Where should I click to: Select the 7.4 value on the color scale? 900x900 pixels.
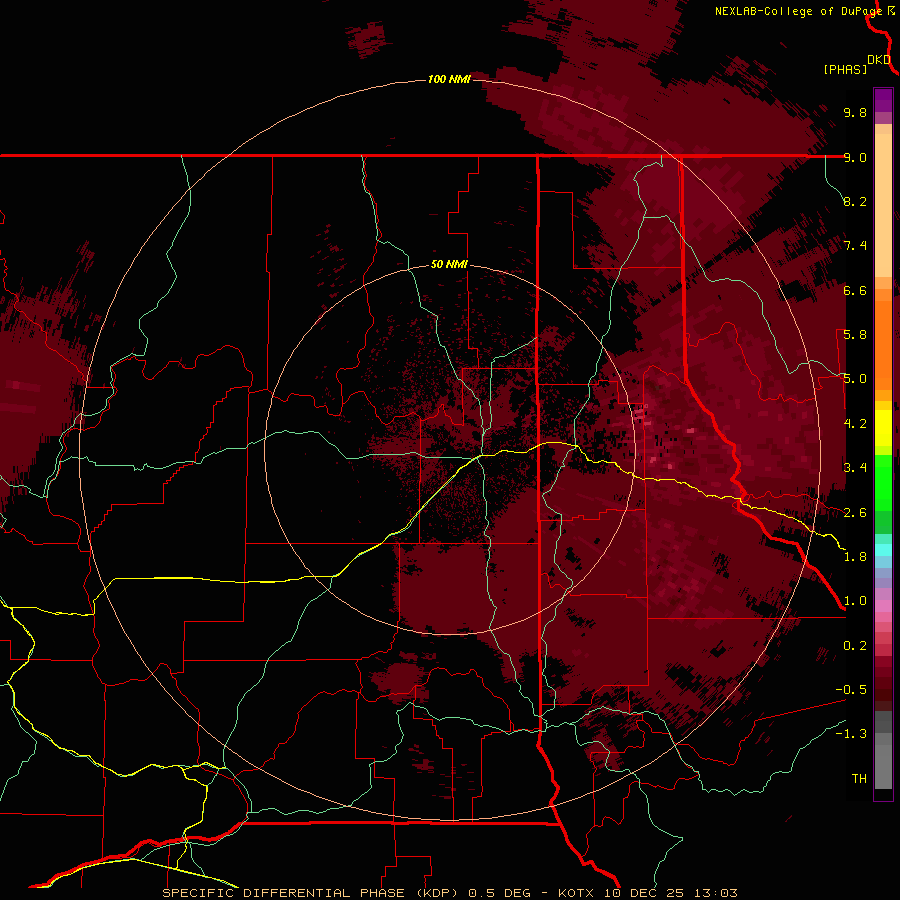click(855, 246)
